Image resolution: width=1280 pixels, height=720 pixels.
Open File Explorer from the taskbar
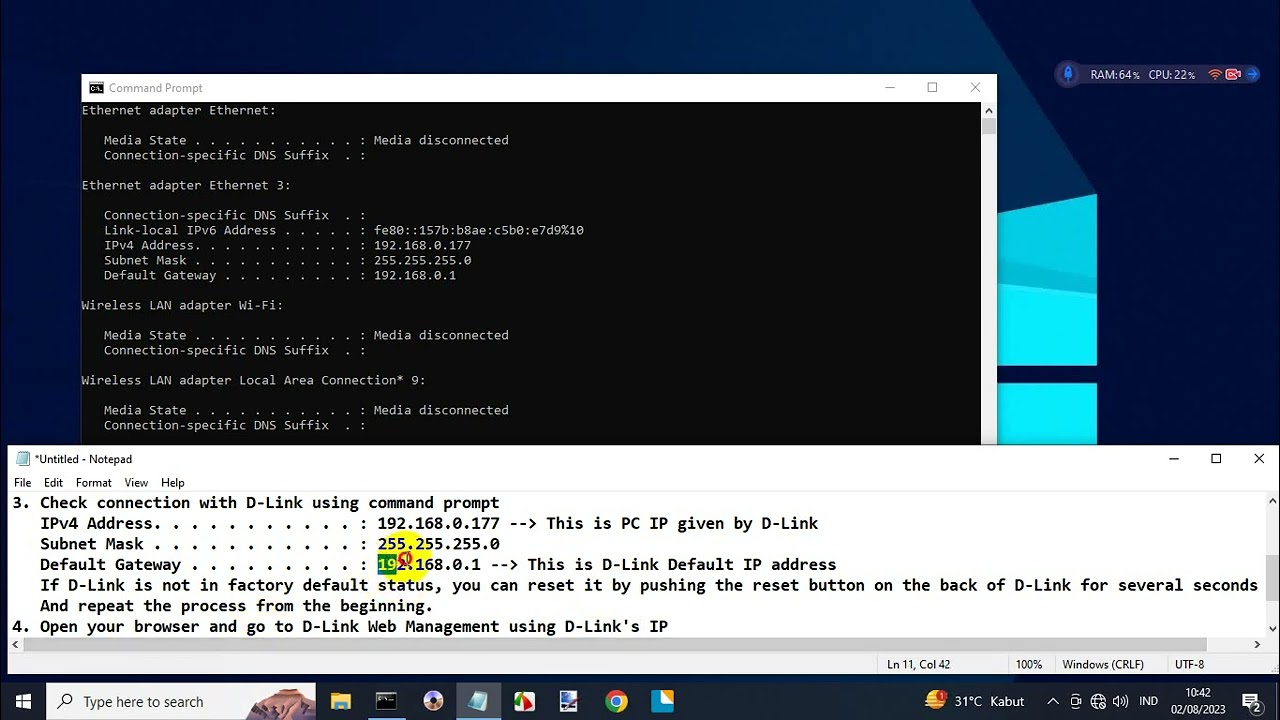click(341, 701)
